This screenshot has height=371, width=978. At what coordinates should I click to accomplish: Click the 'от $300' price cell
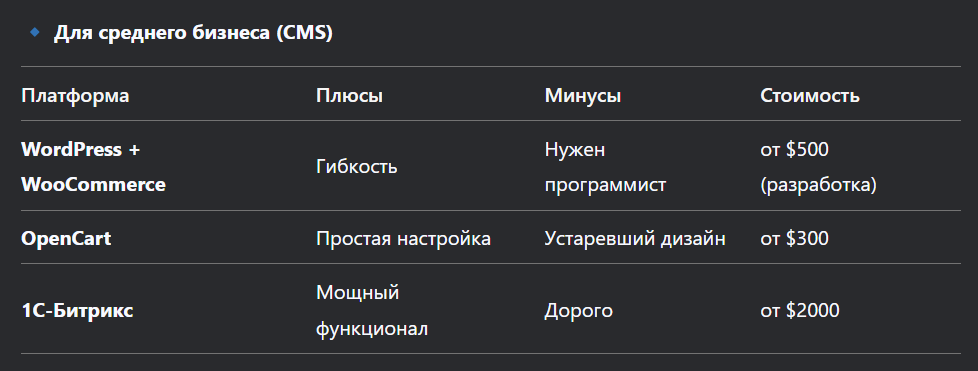[795, 238]
